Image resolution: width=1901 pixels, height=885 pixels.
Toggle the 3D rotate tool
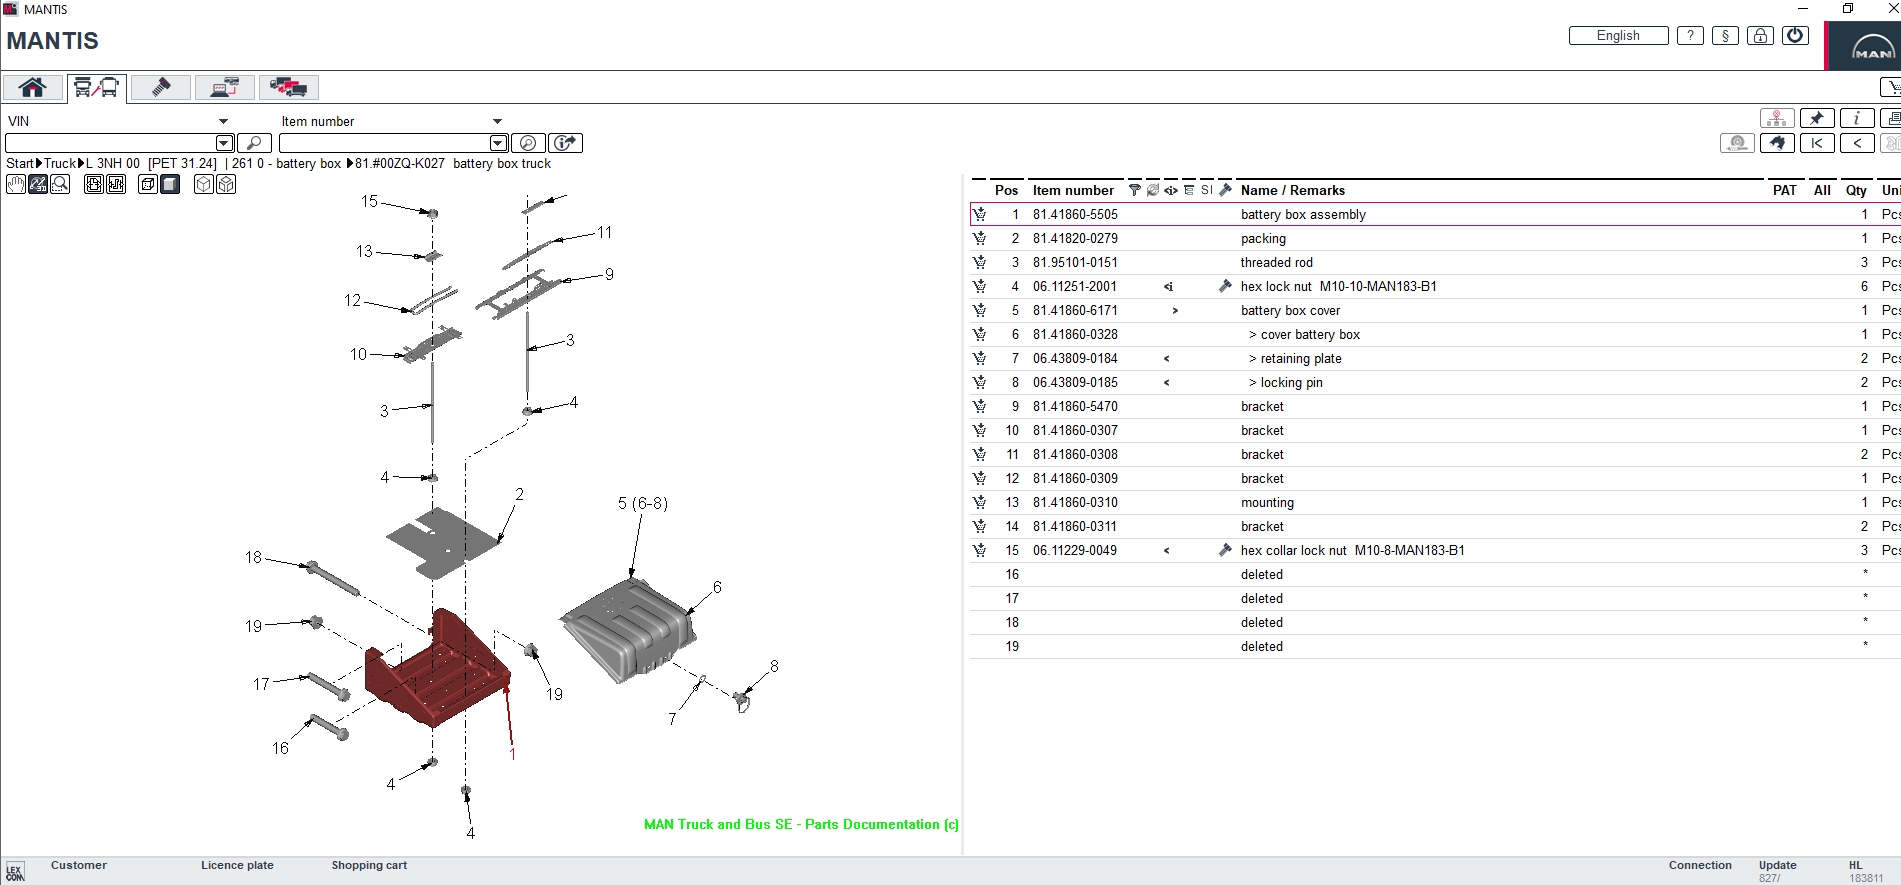click(x=38, y=184)
